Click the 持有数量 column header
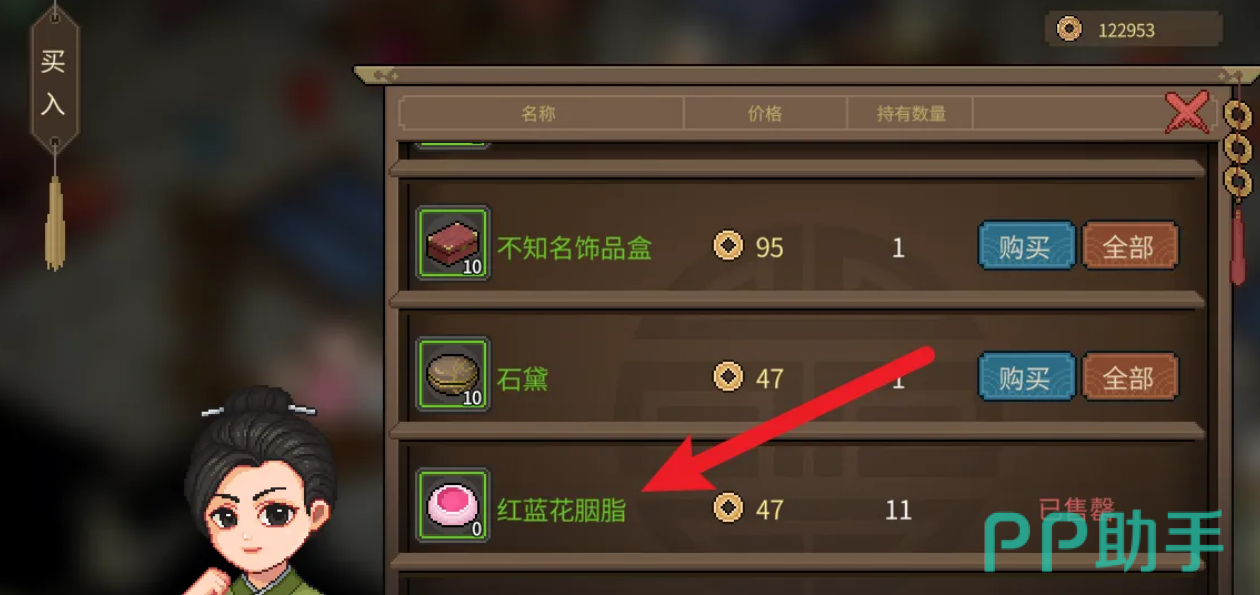 [x=911, y=113]
